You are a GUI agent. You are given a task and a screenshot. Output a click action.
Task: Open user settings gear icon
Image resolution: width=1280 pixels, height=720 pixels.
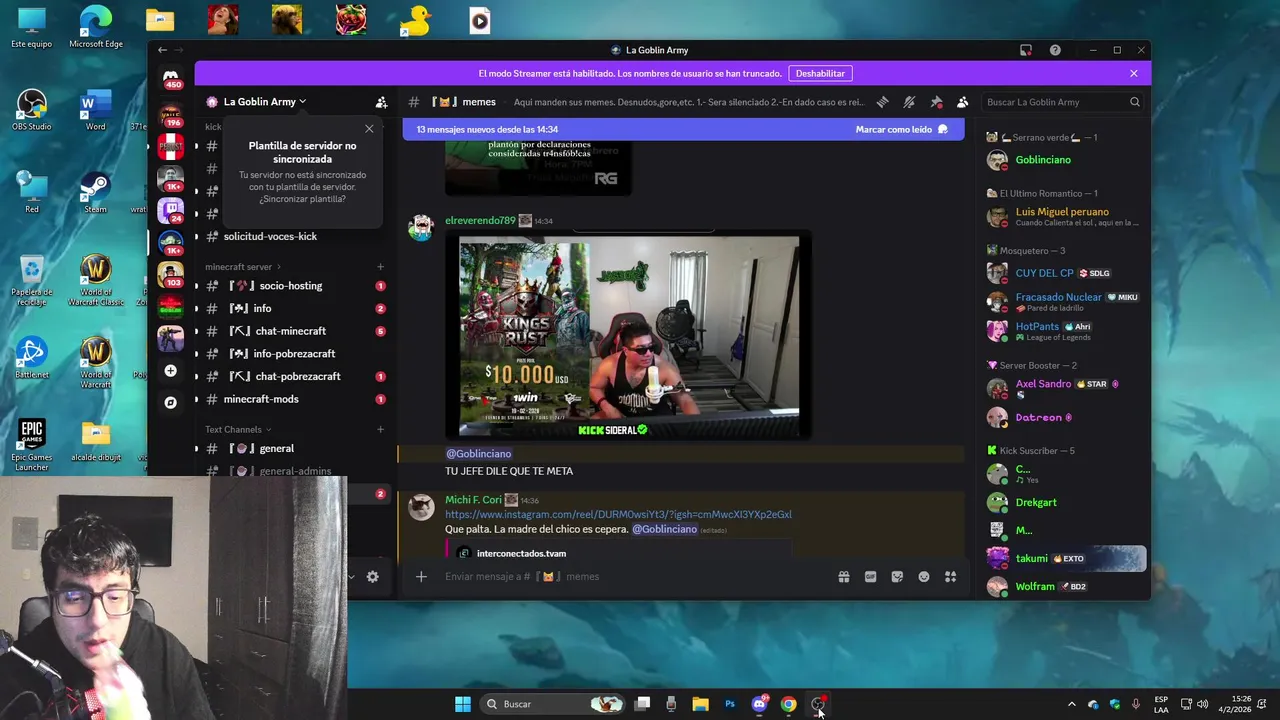[x=373, y=576]
